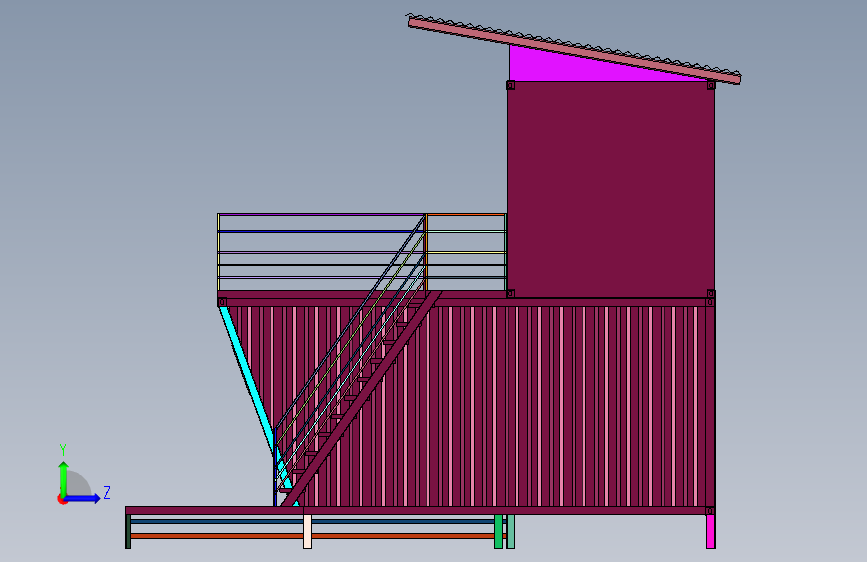Click the red X axis ball at the triad origin
Viewport: 867px width, 562px height.
(62, 499)
